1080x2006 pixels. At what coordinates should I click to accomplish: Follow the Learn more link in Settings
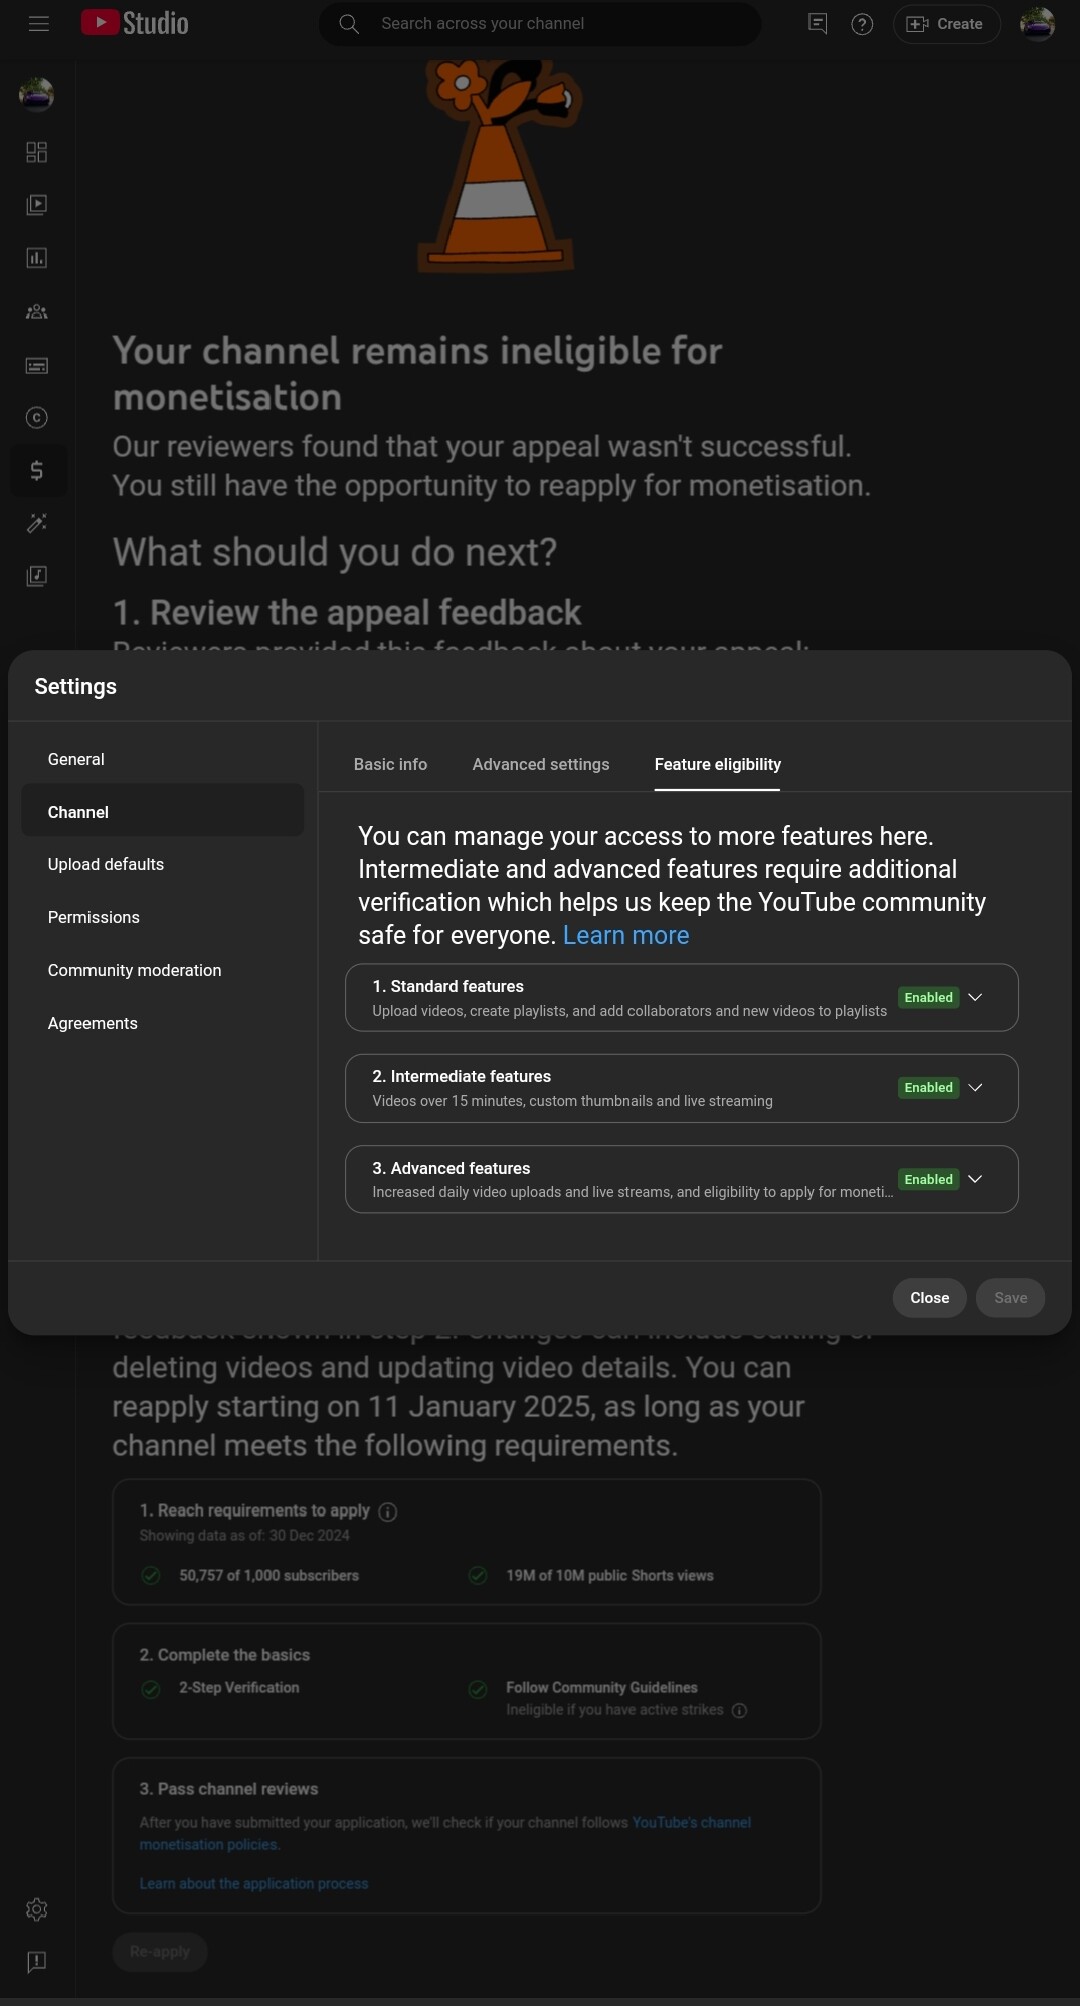point(626,935)
